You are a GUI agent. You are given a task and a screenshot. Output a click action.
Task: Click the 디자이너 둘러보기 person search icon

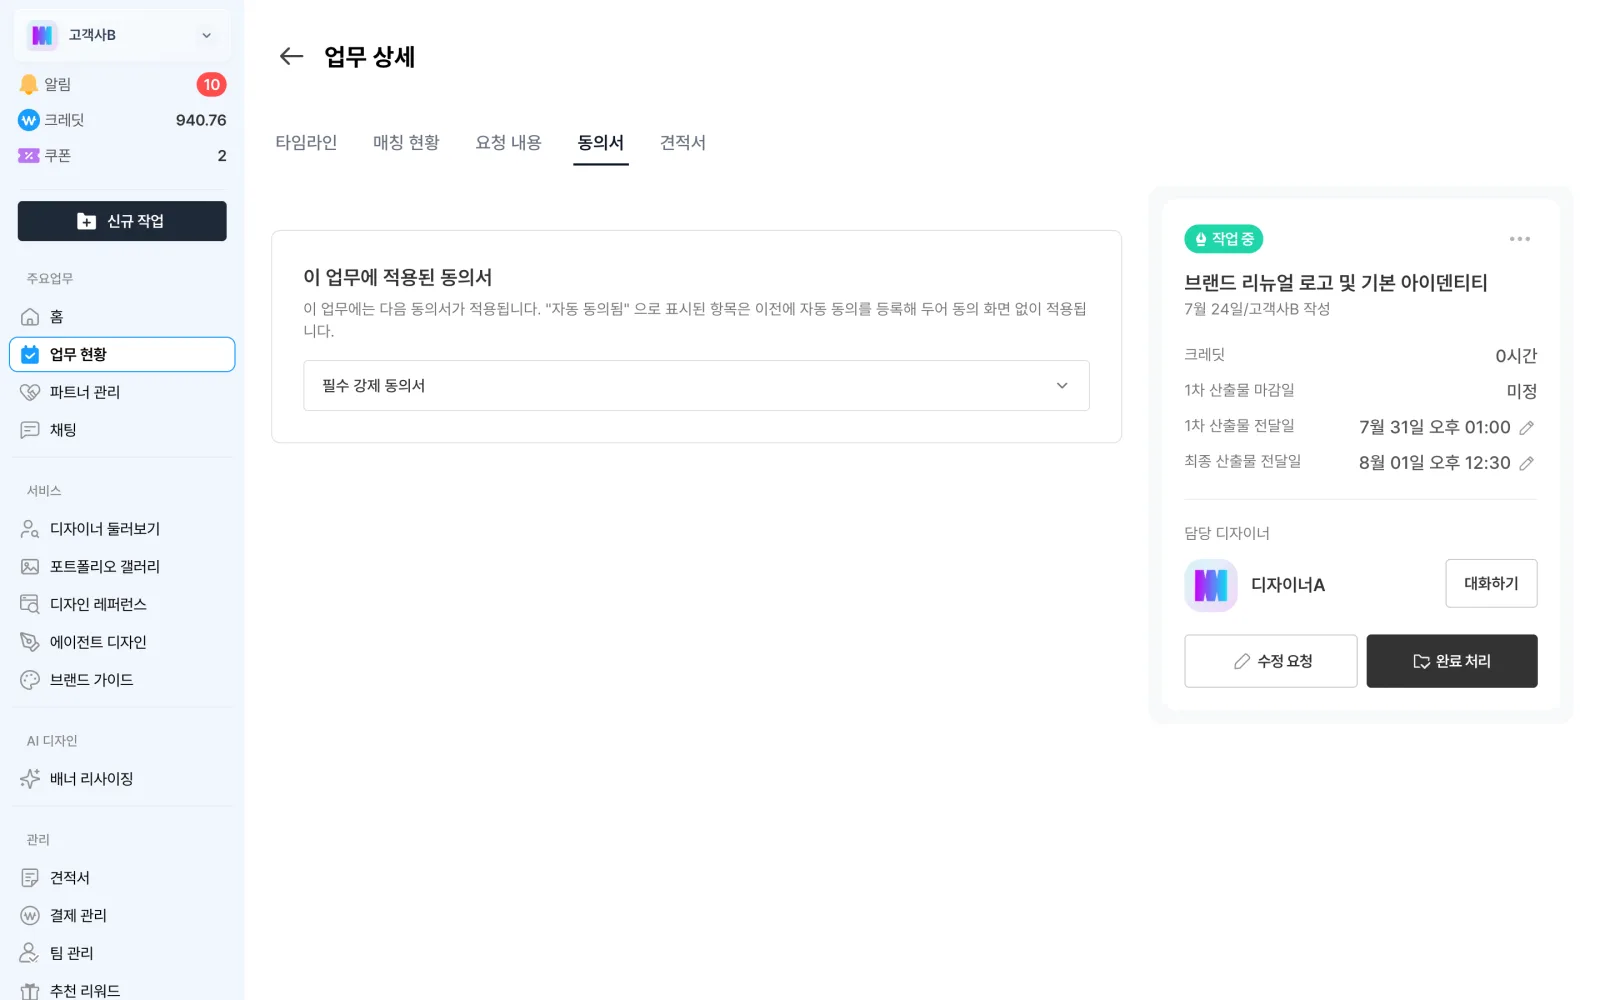pyautogui.click(x=30, y=529)
